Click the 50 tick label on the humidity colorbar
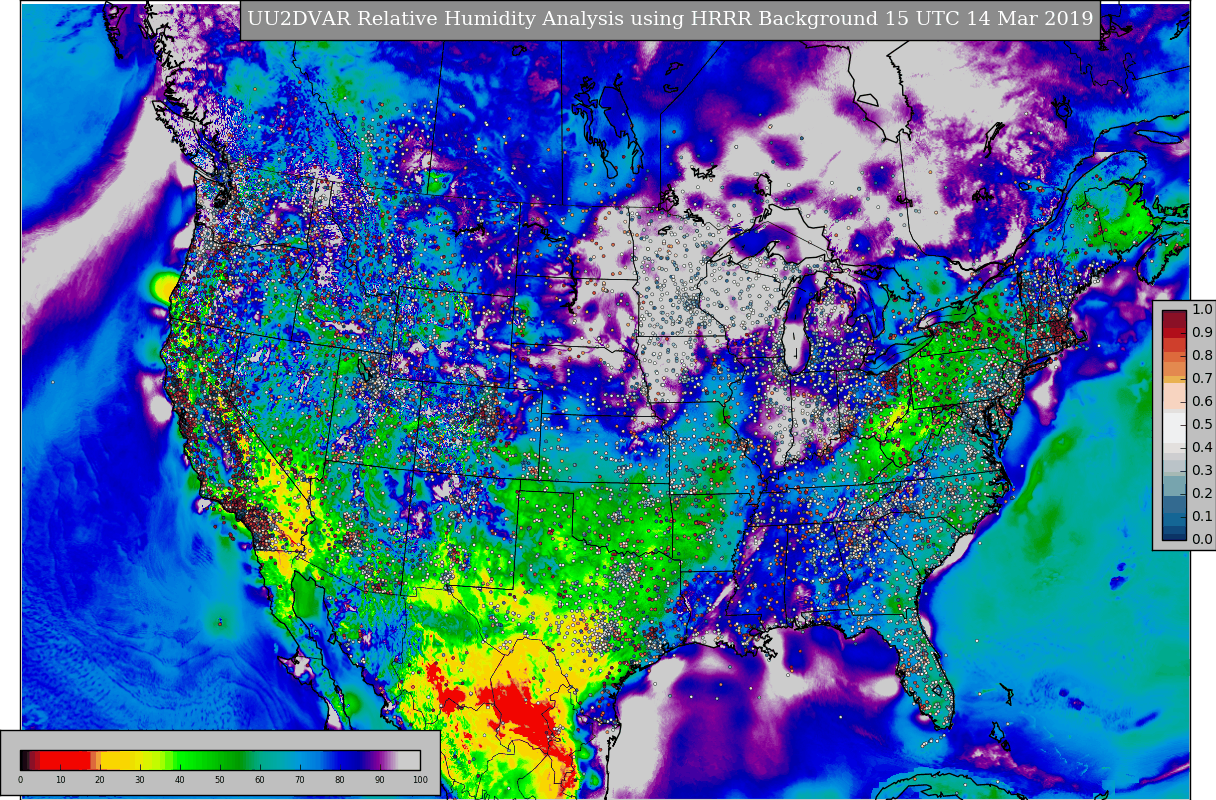 (220, 780)
